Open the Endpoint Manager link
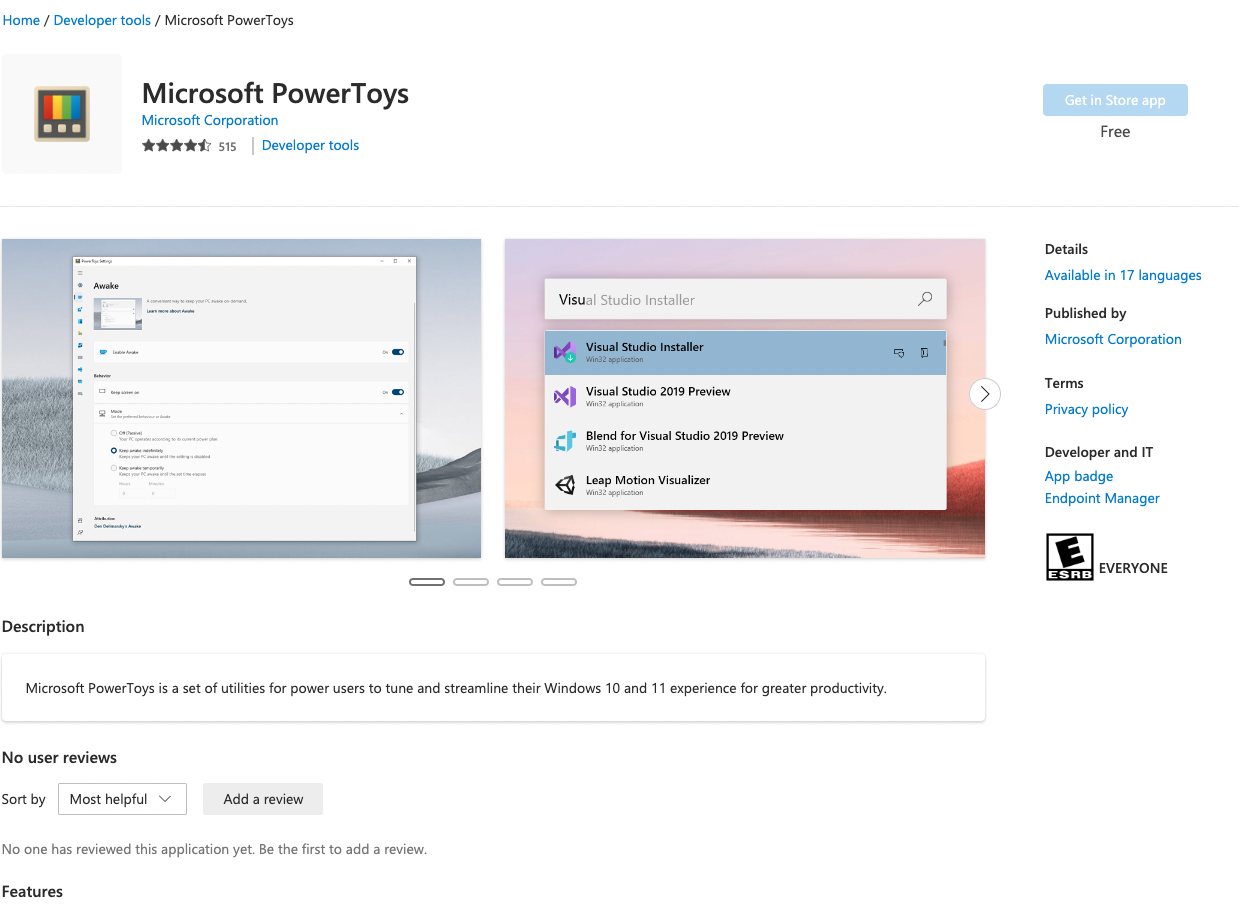This screenshot has width=1239, height=915. tap(1102, 498)
